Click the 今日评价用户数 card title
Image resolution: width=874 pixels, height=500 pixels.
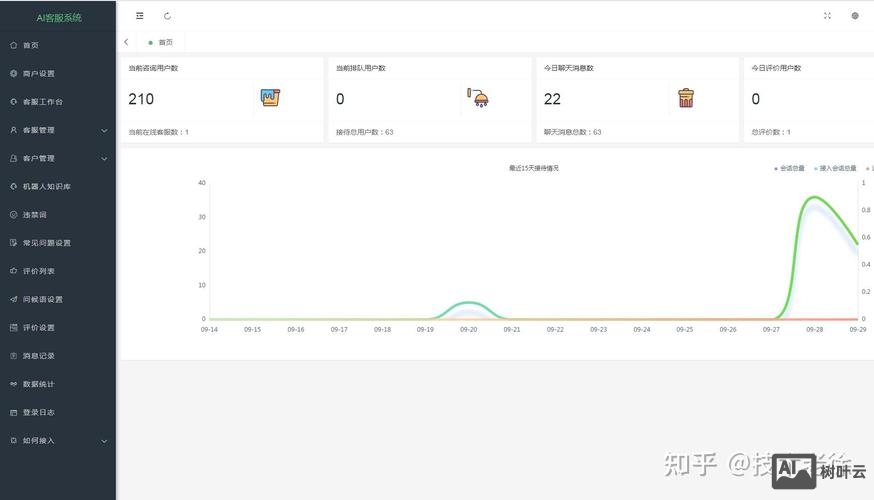(776, 68)
